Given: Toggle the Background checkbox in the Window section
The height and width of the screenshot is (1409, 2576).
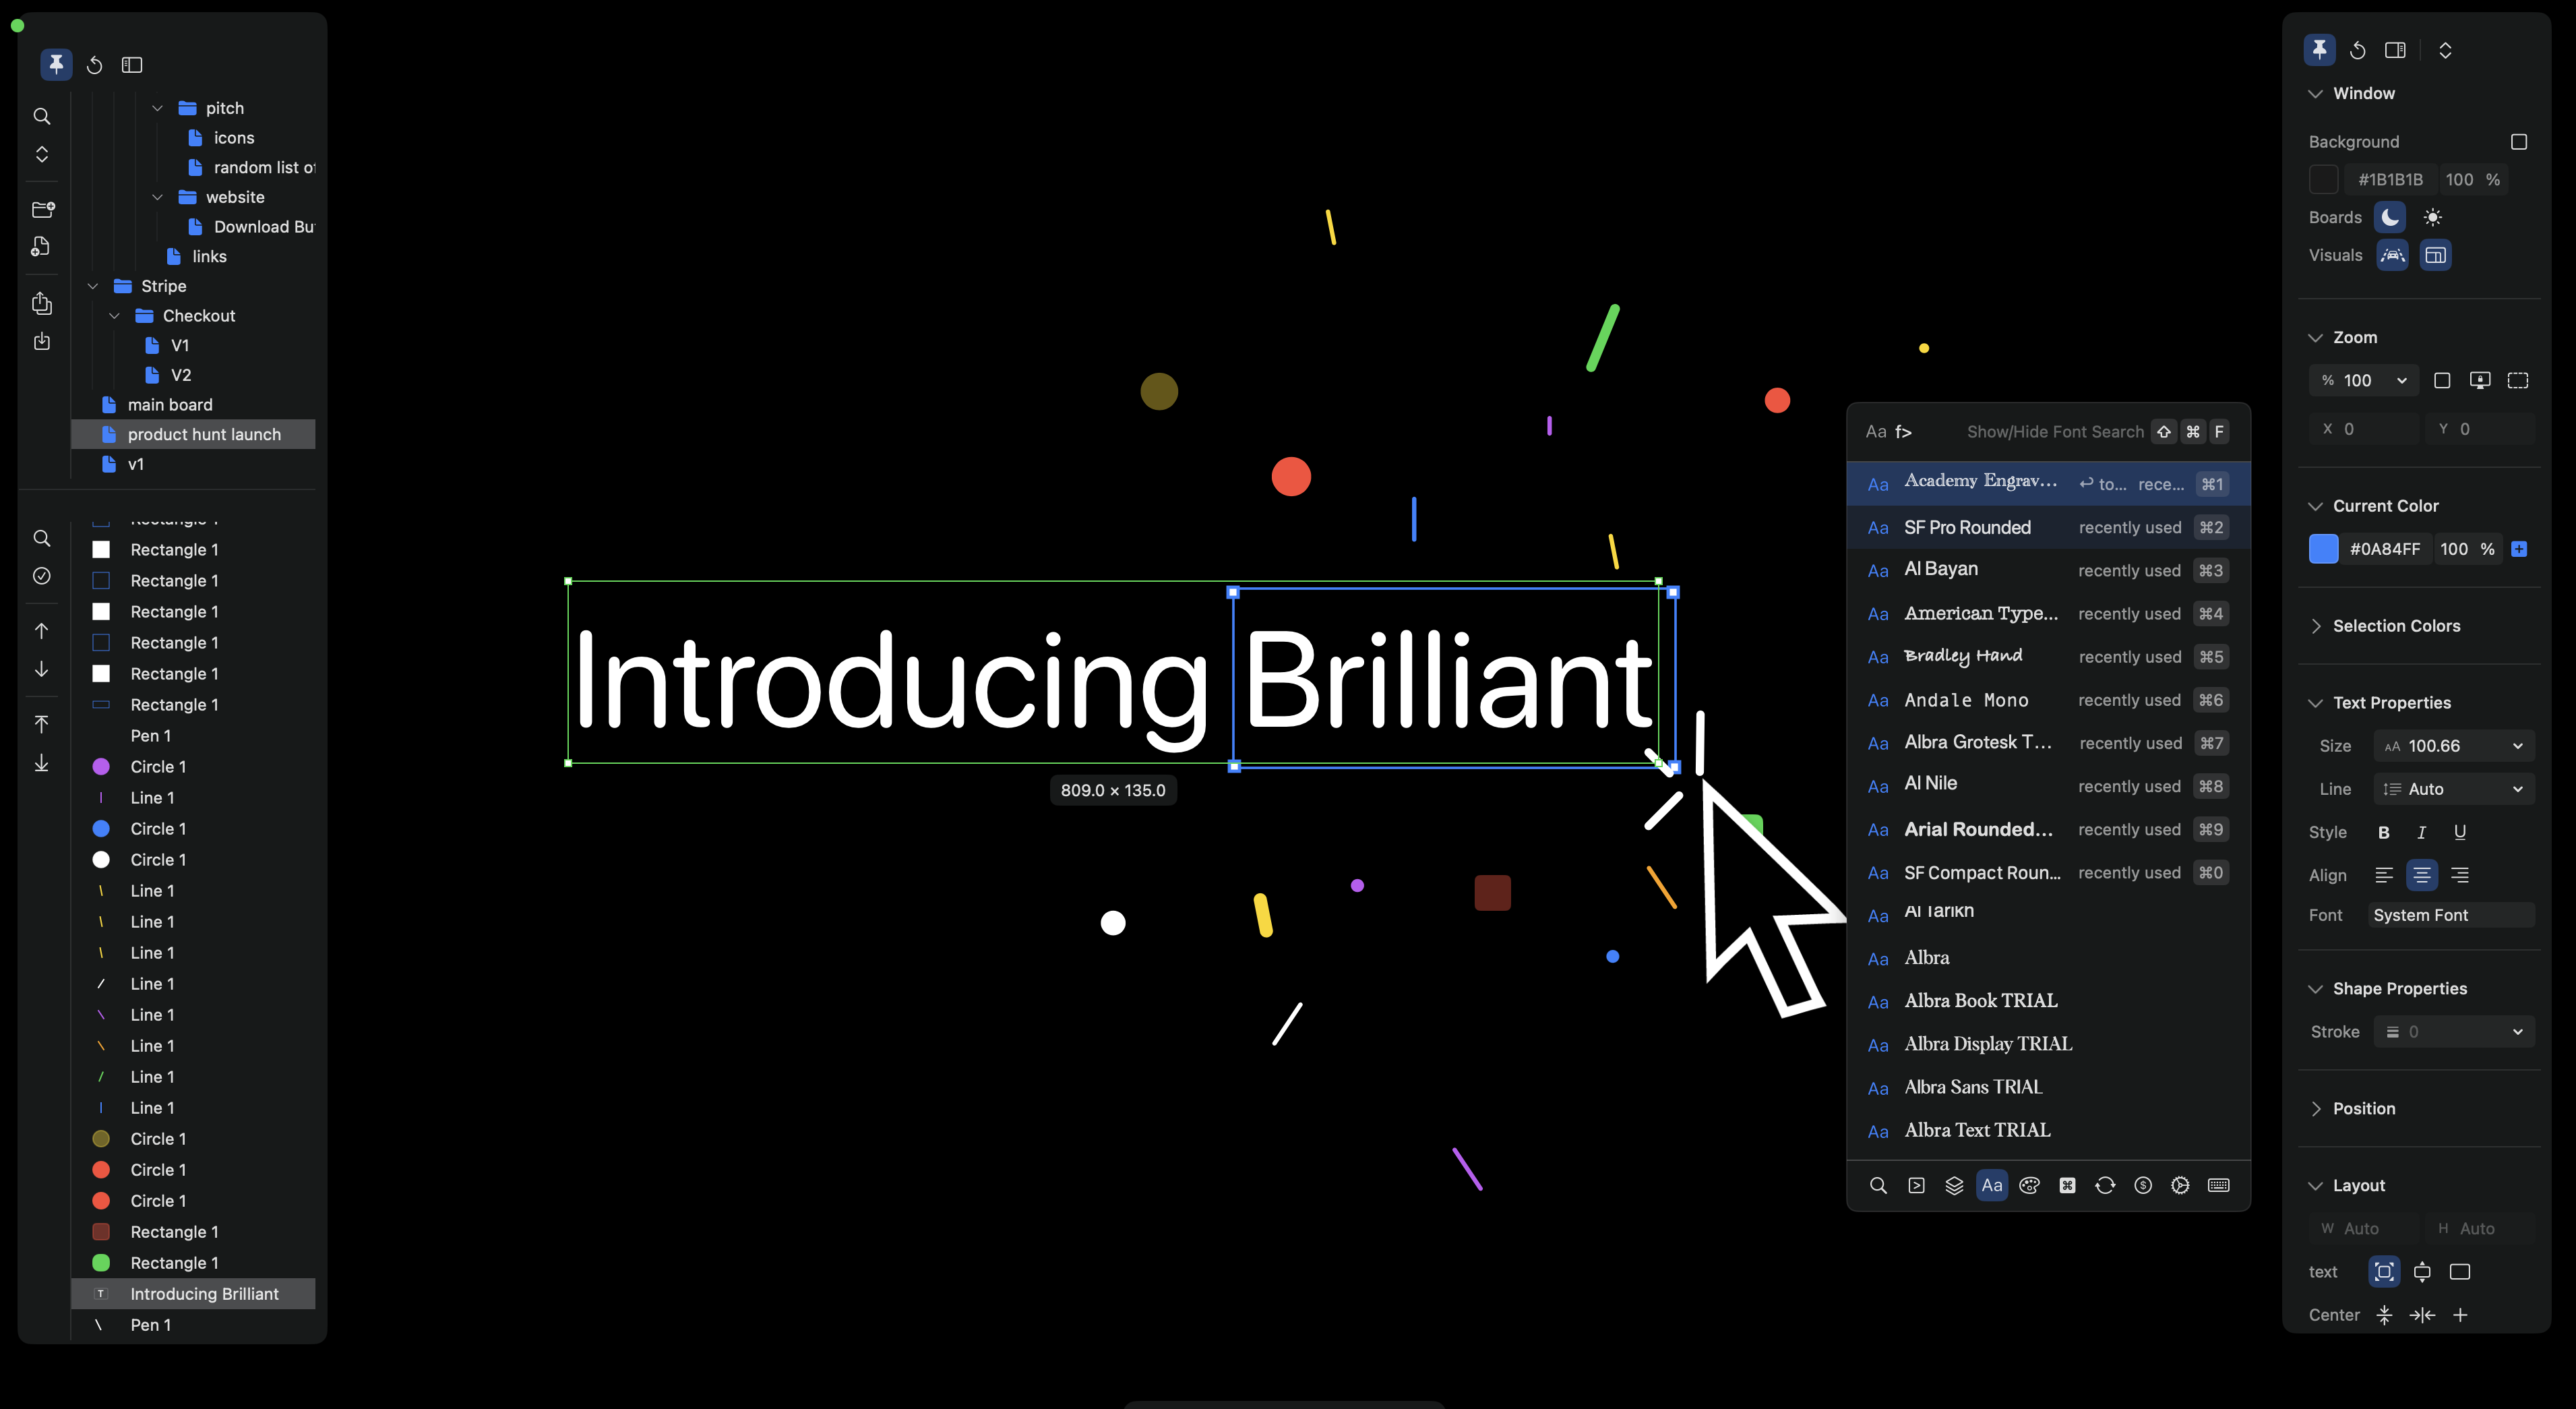Looking at the screenshot, I should click(2519, 142).
